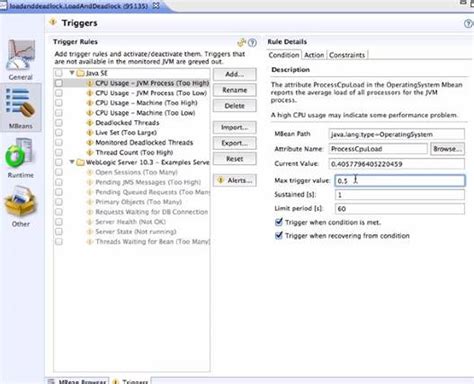Click the WebLogic Server 10.3 folder icon
Viewport: 474px width, 384px height.
coord(80,162)
